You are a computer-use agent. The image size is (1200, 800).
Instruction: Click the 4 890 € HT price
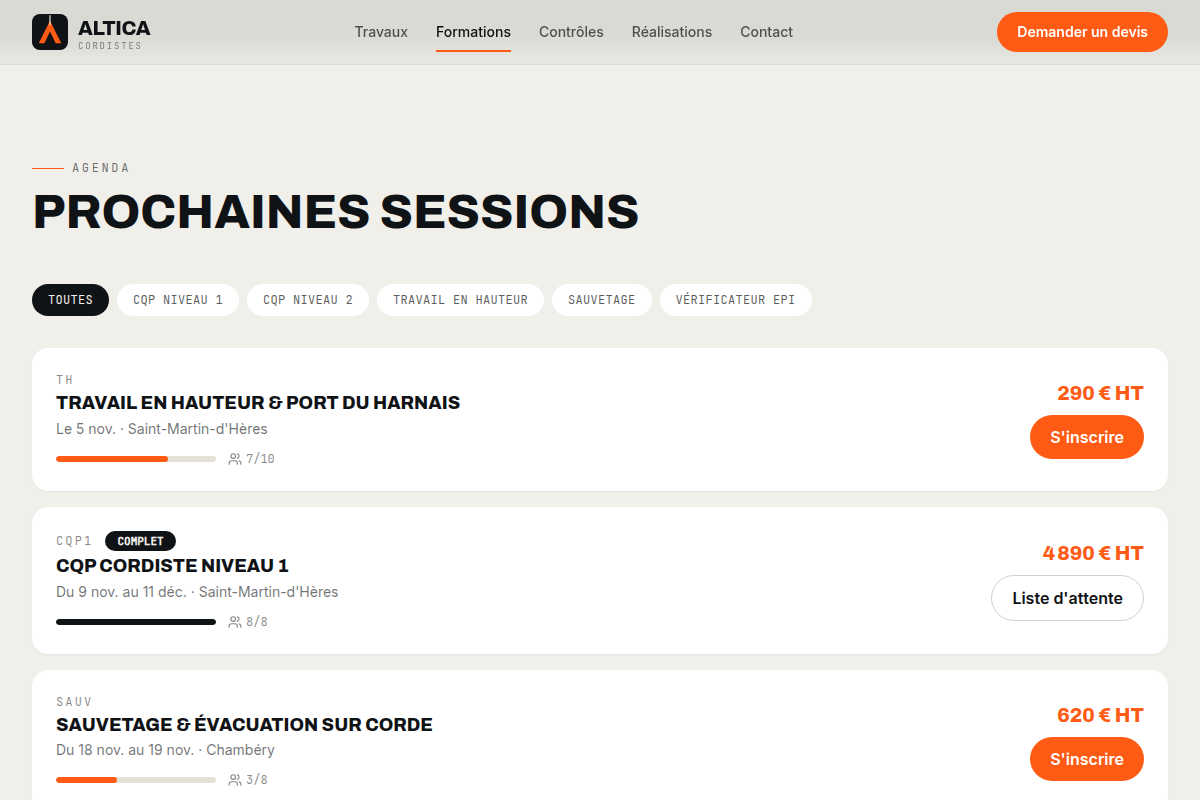(1093, 553)
